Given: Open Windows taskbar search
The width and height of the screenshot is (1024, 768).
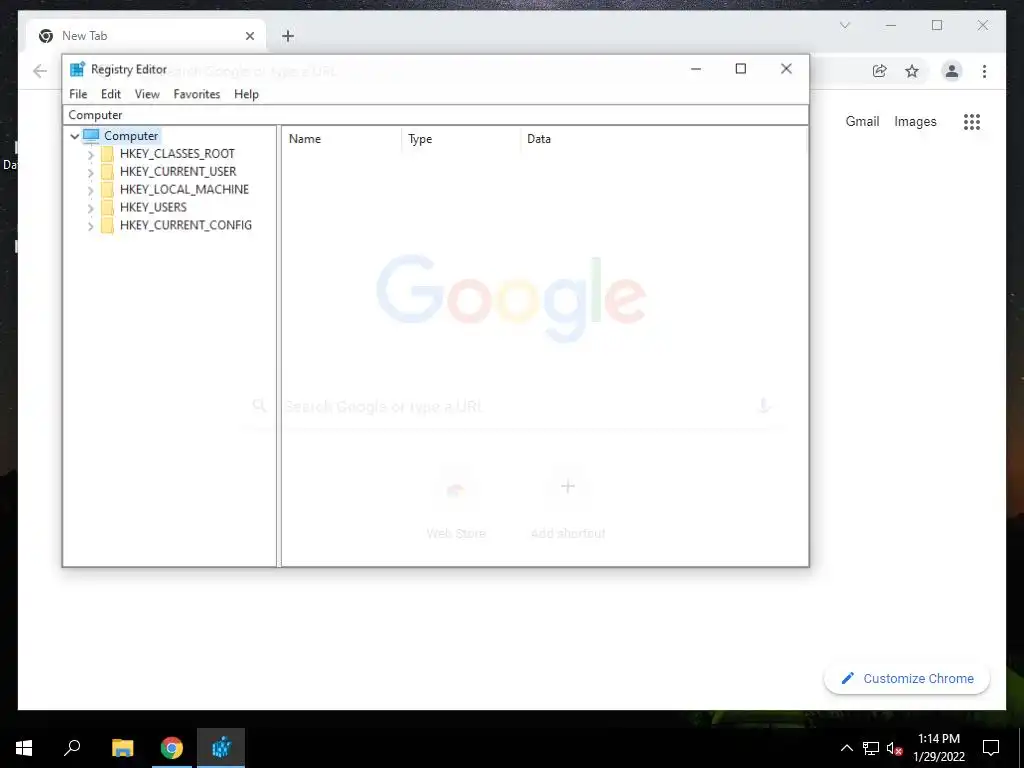Looking at the screenshot, I should click(x=72, y=748).
